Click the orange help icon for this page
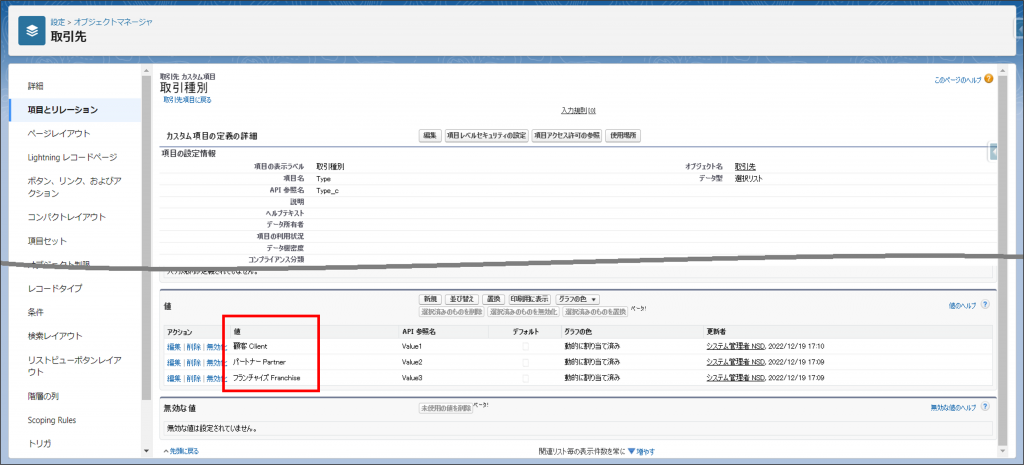 point(988,79)
